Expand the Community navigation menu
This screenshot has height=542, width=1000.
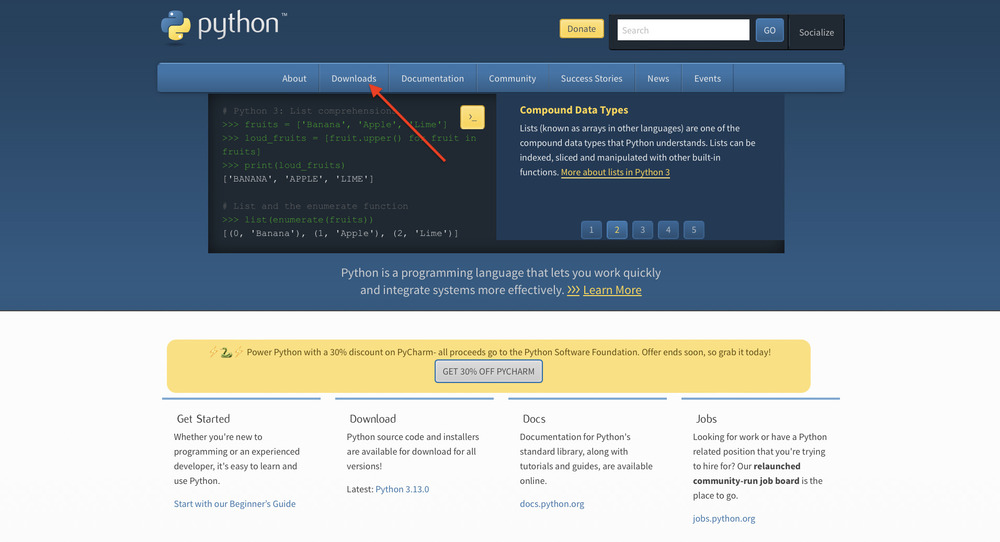pyautogui.click(x=512, y=78)
